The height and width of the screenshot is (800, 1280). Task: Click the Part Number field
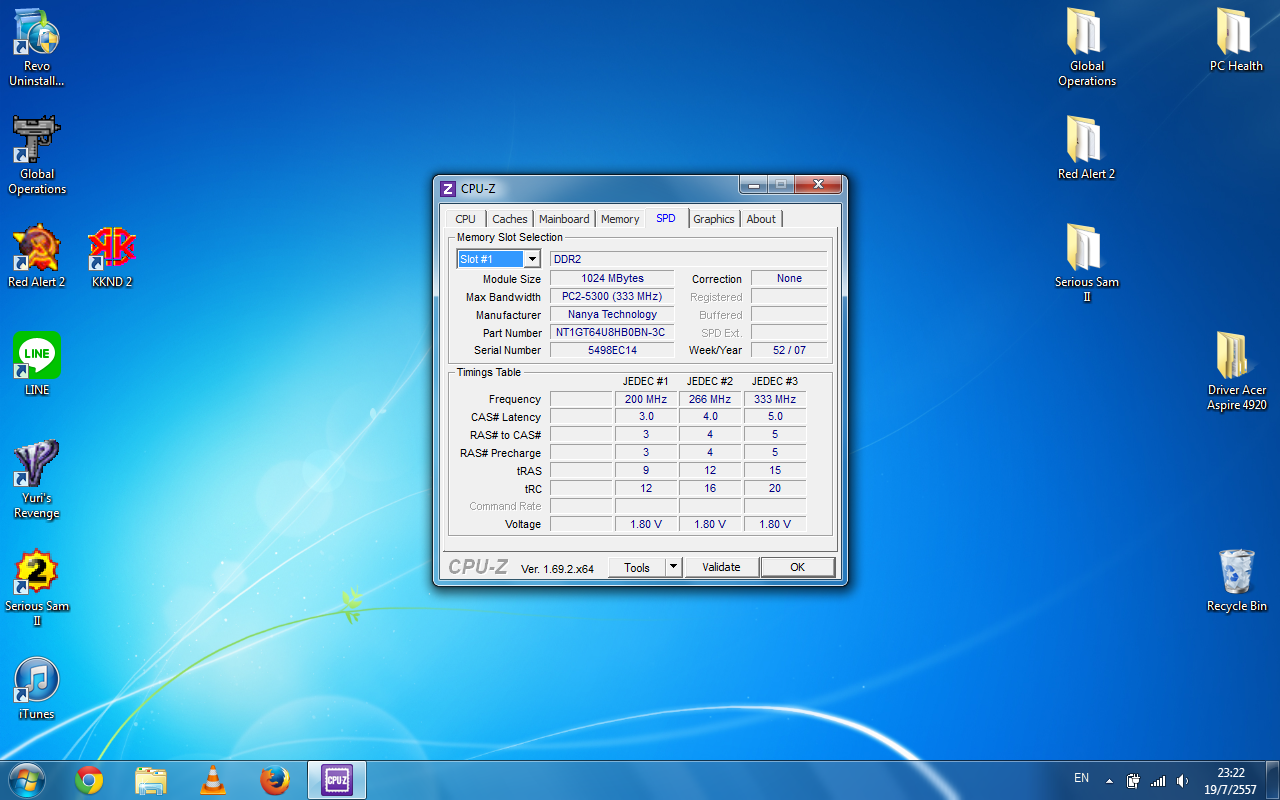pyautogui.click(x=610, y=332)
